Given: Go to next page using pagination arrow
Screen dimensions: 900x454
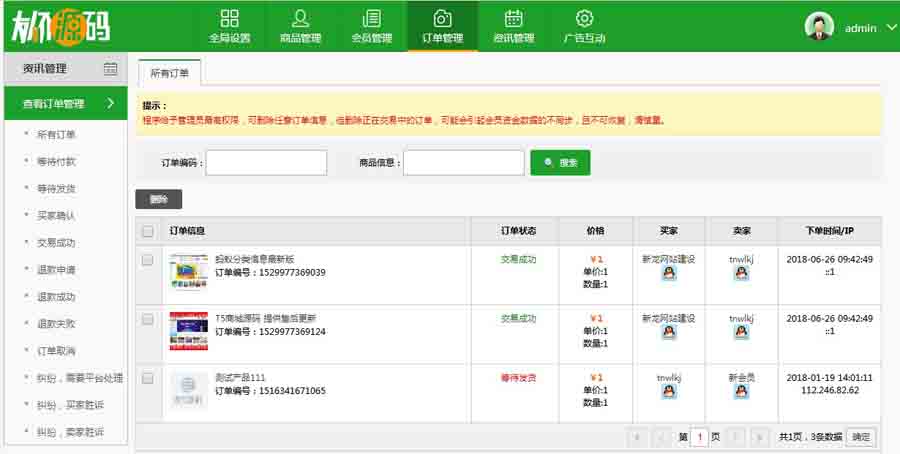Looking at the screenshot, I should click(735, 437).
